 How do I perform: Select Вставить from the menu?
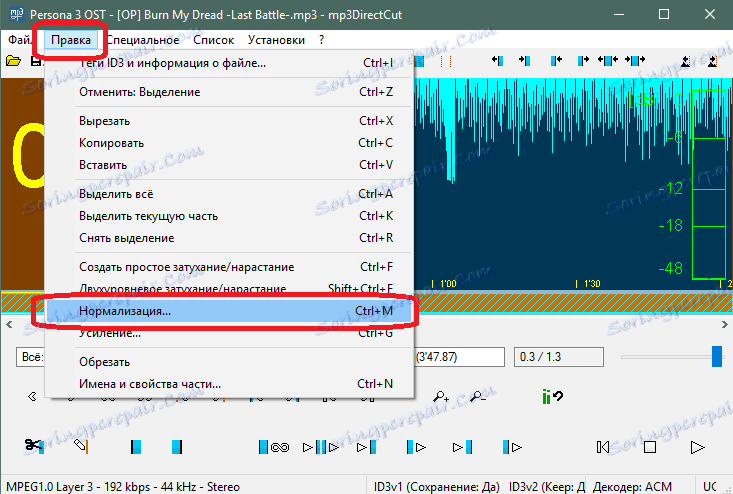(229, 165)
